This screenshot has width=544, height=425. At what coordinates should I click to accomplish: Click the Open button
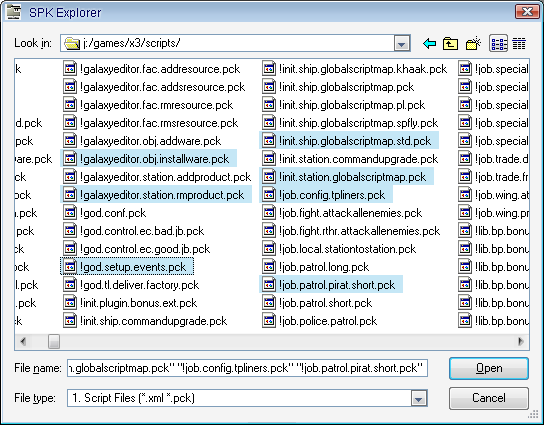point(489,368)
